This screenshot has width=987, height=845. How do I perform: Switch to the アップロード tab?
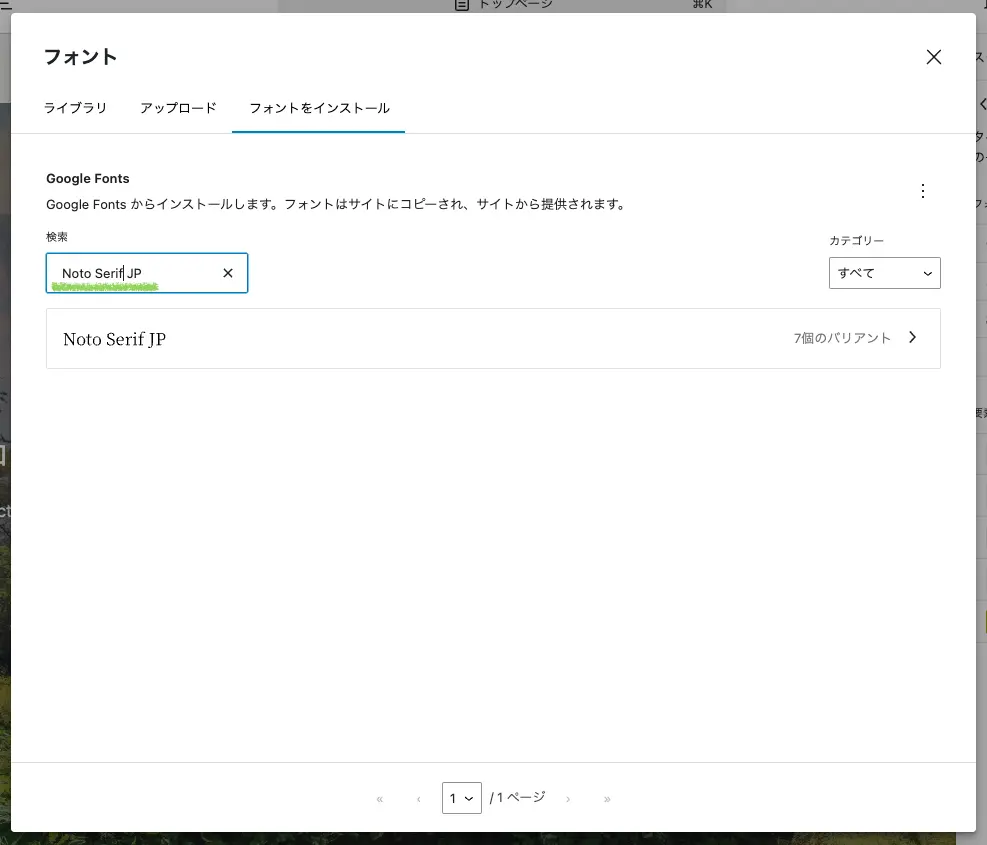coord(178,108)
